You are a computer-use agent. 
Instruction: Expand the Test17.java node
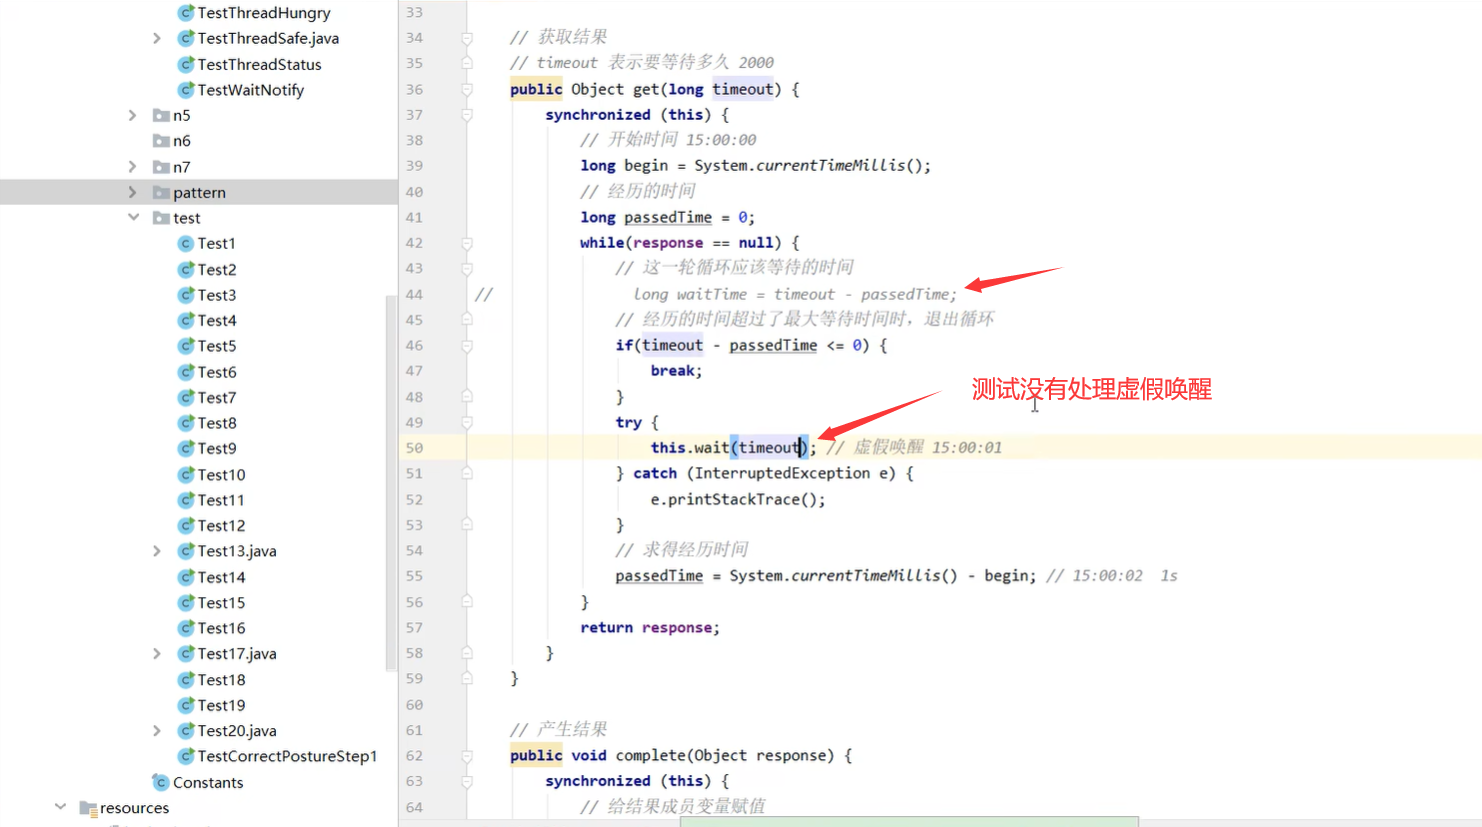point(157,653)
